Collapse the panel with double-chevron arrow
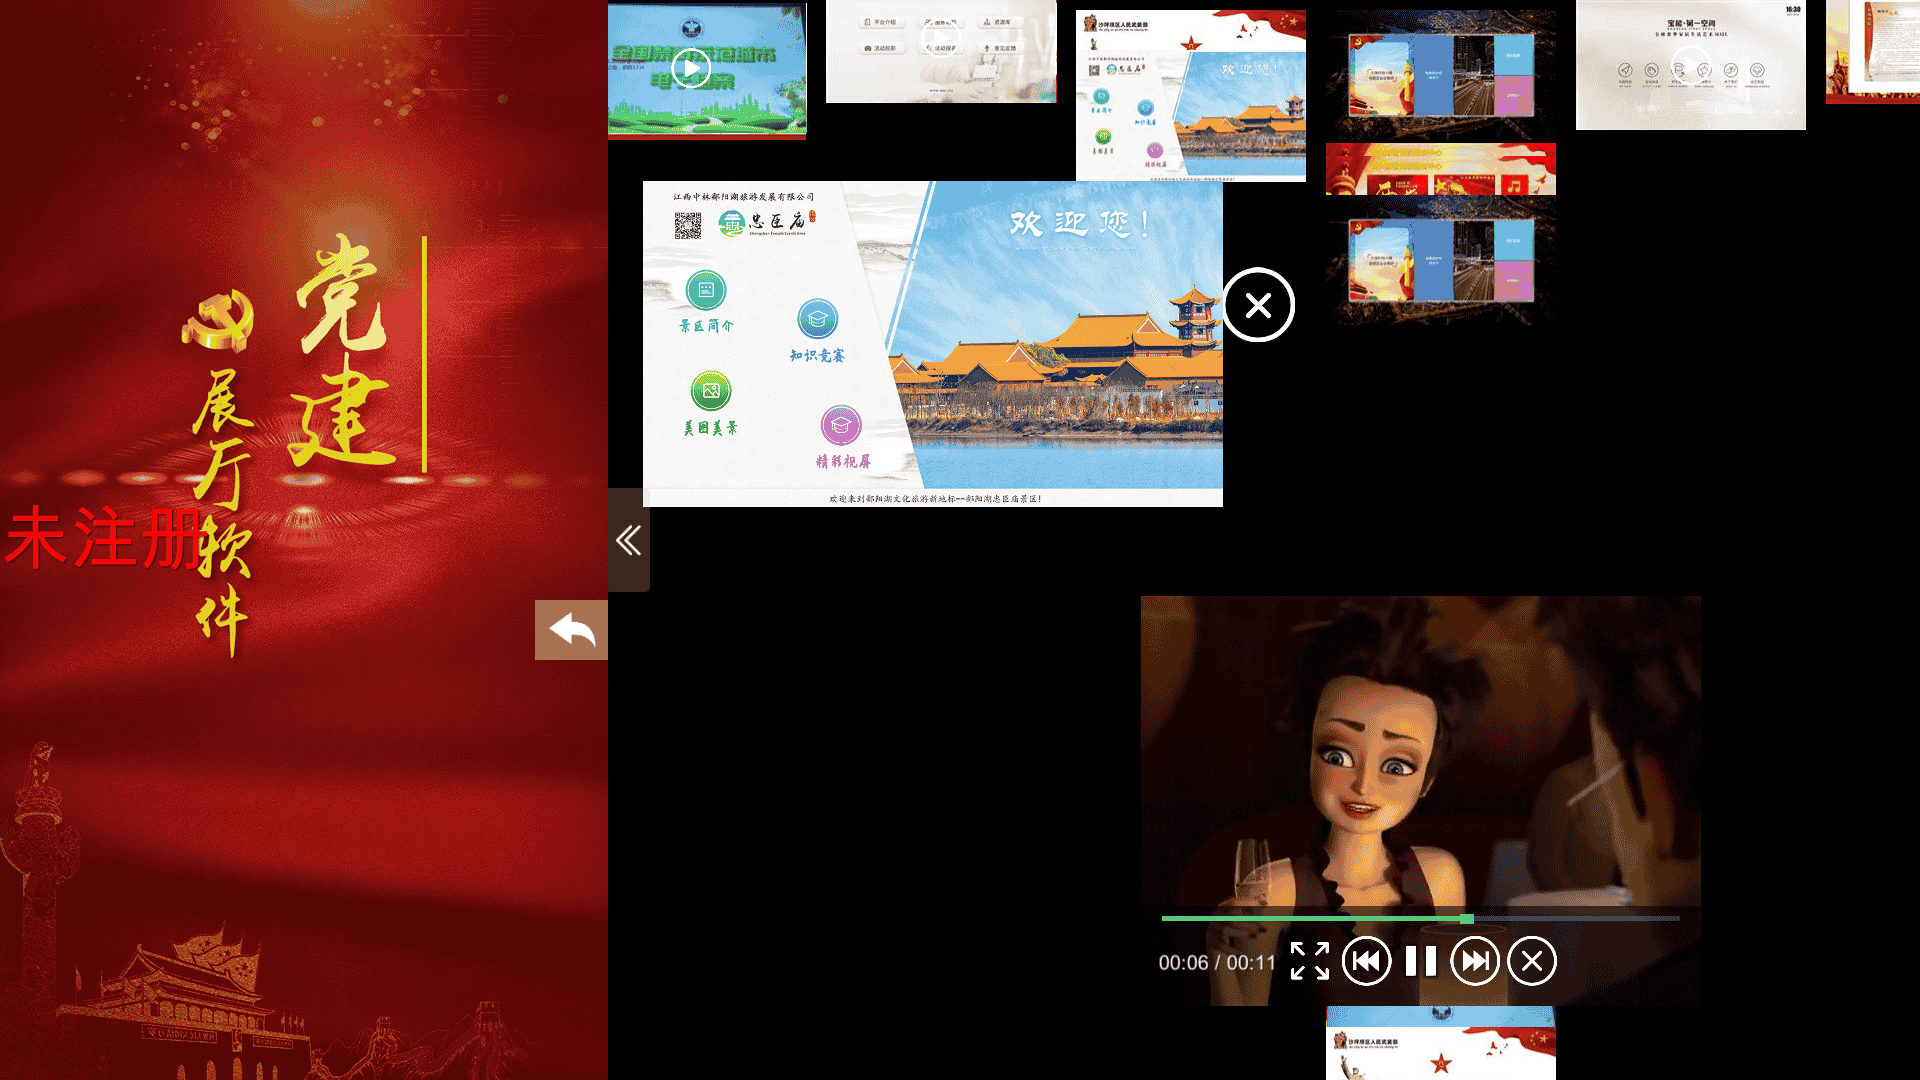The width and height of the screenshot is (1920, 1080). [x=629, y=540]
